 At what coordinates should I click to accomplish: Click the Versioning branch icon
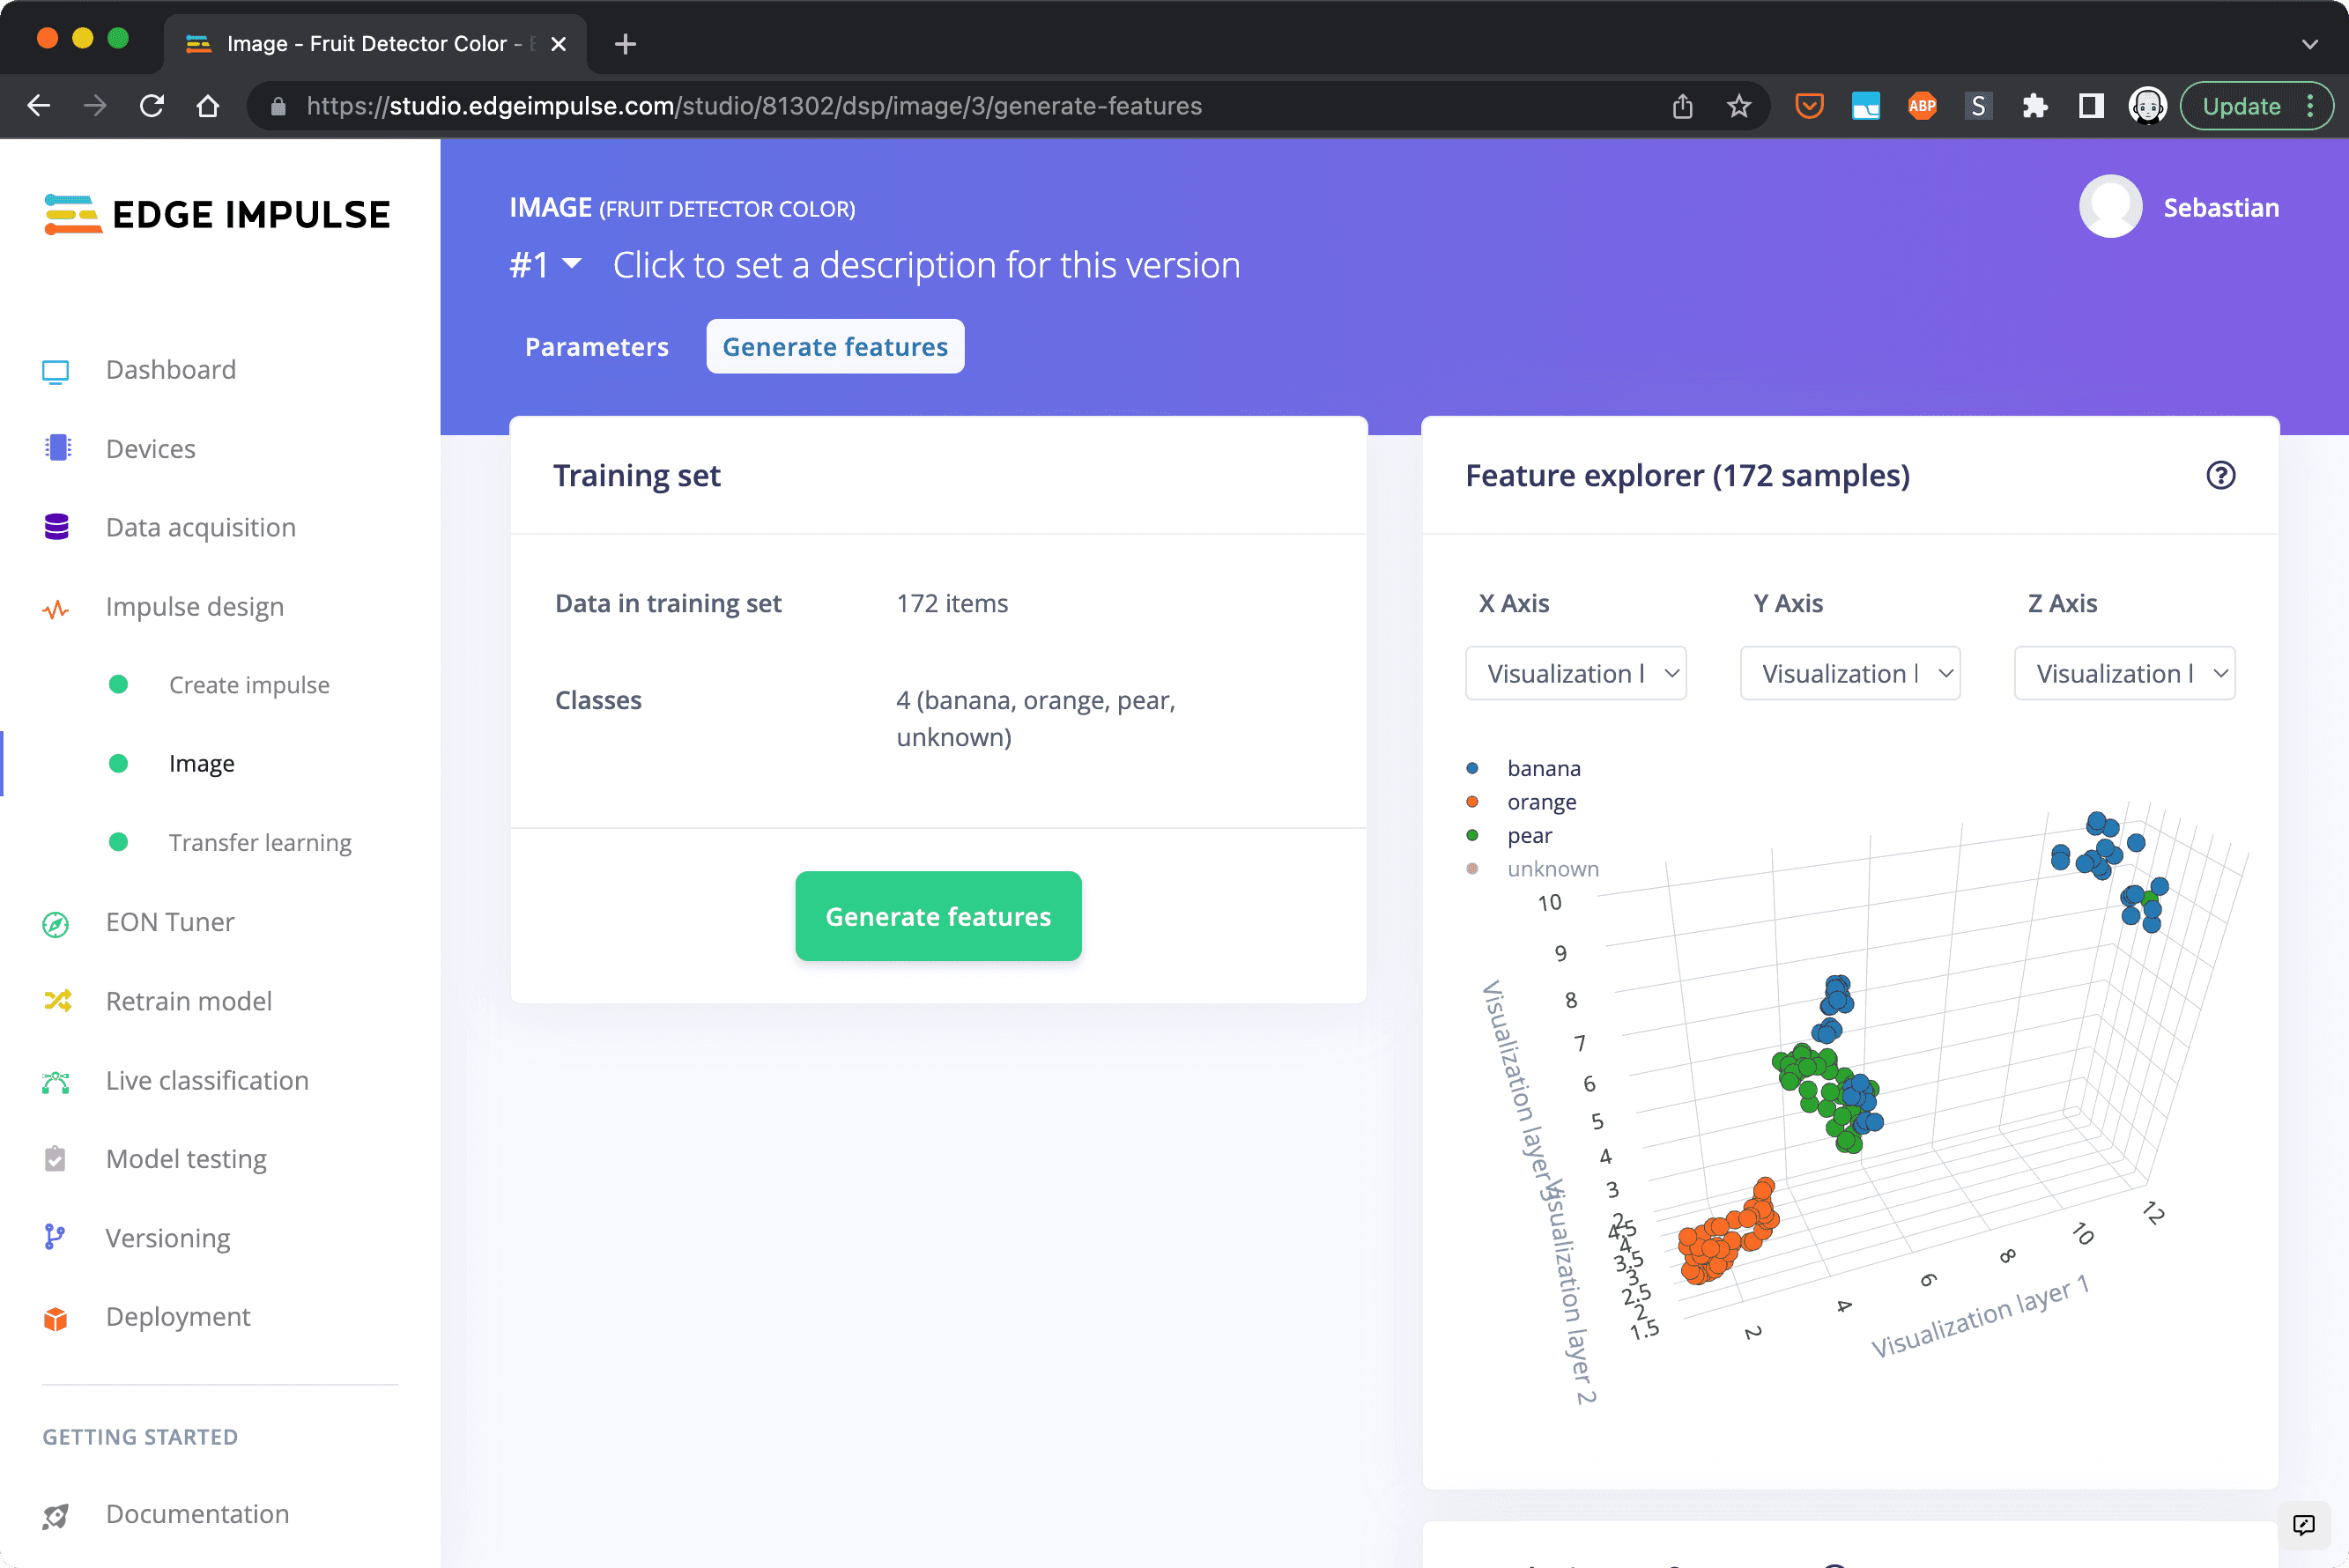click(x=56, y=1238)
